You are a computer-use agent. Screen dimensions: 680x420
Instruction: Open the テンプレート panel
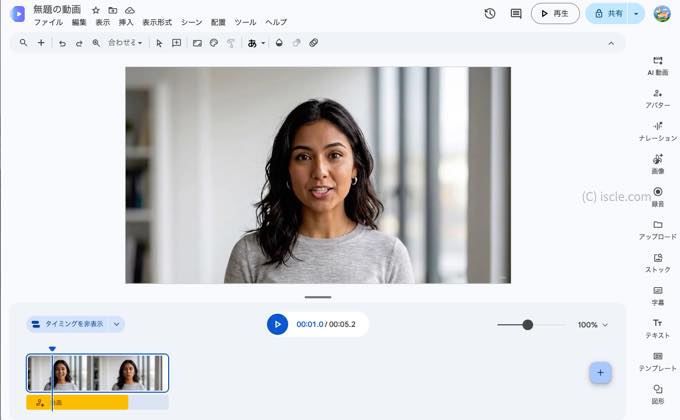[x=657, y=362]
